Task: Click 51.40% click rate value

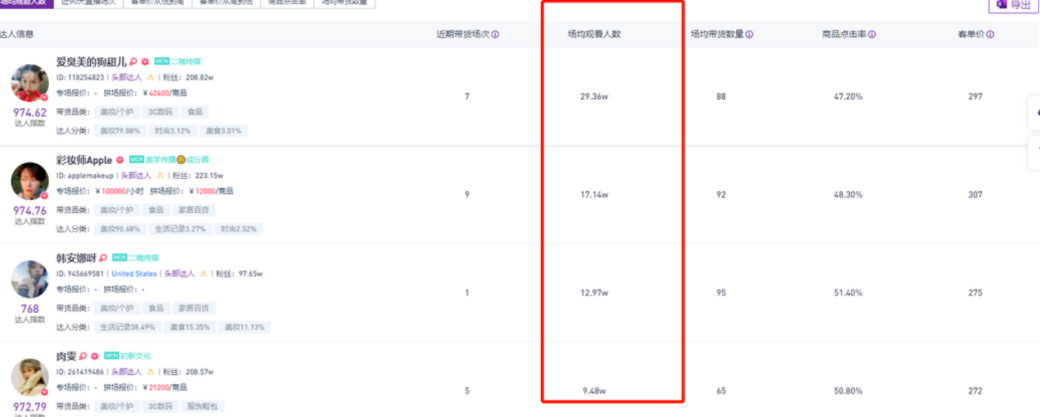Action: 848,293
